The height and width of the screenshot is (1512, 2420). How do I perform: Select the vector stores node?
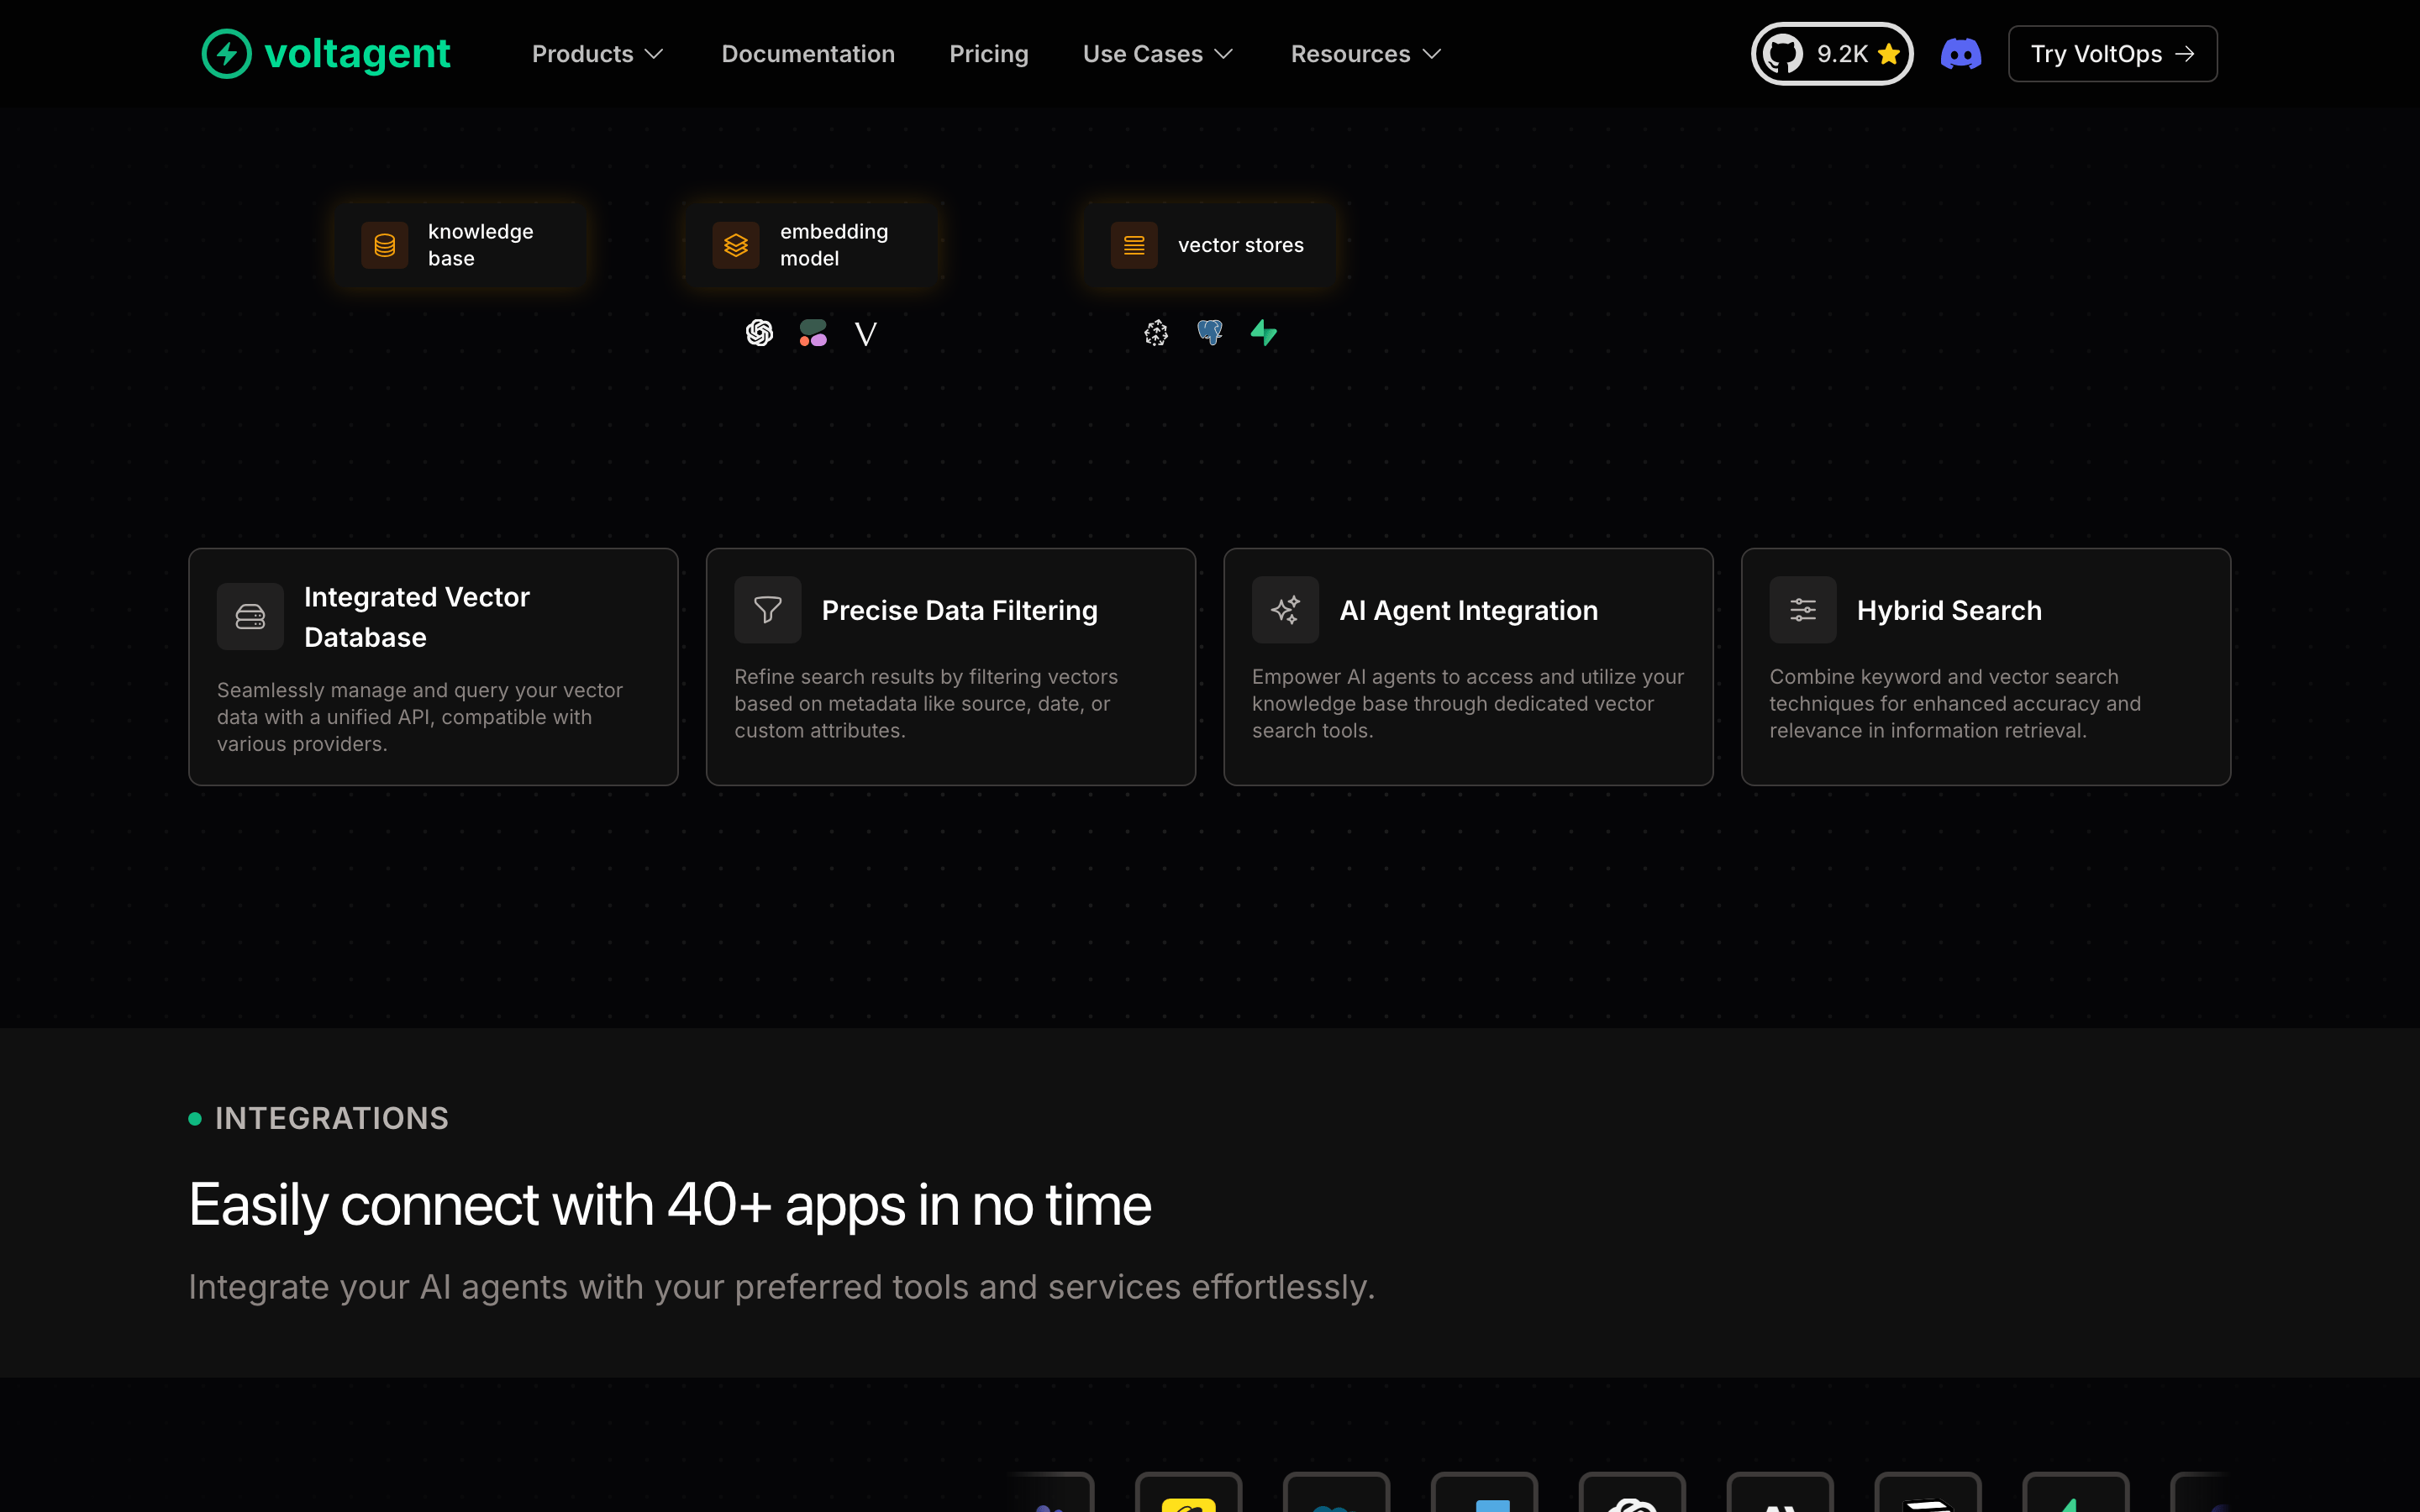coord(1210,245)
